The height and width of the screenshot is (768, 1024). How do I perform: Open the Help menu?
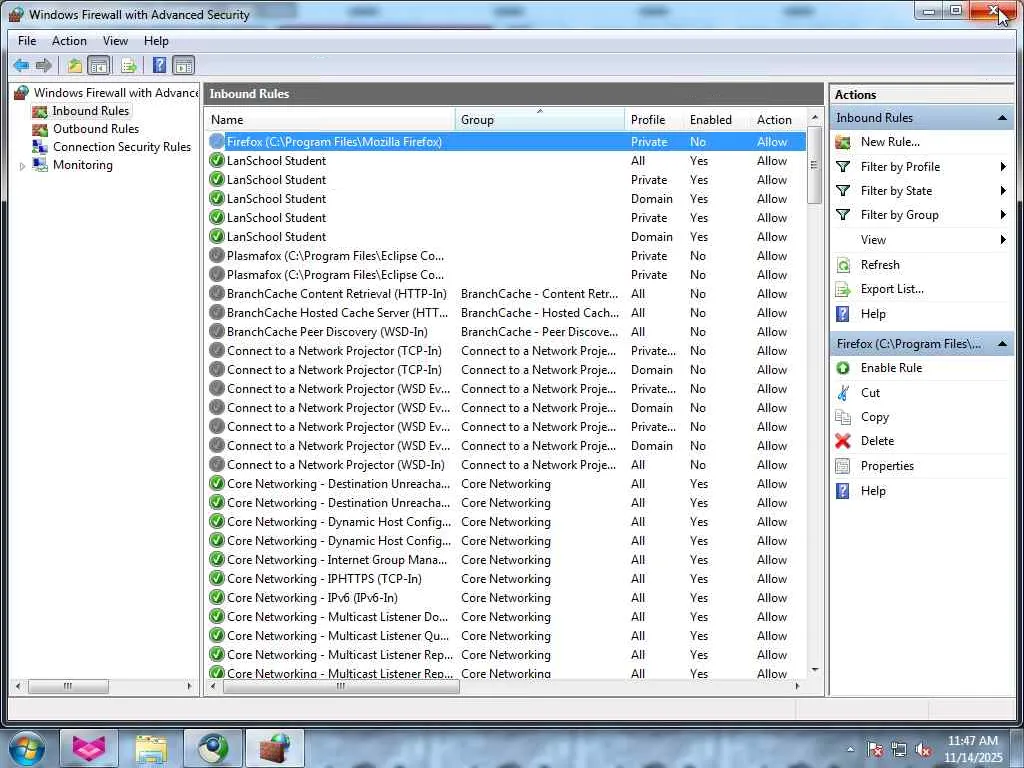(156, 40)
